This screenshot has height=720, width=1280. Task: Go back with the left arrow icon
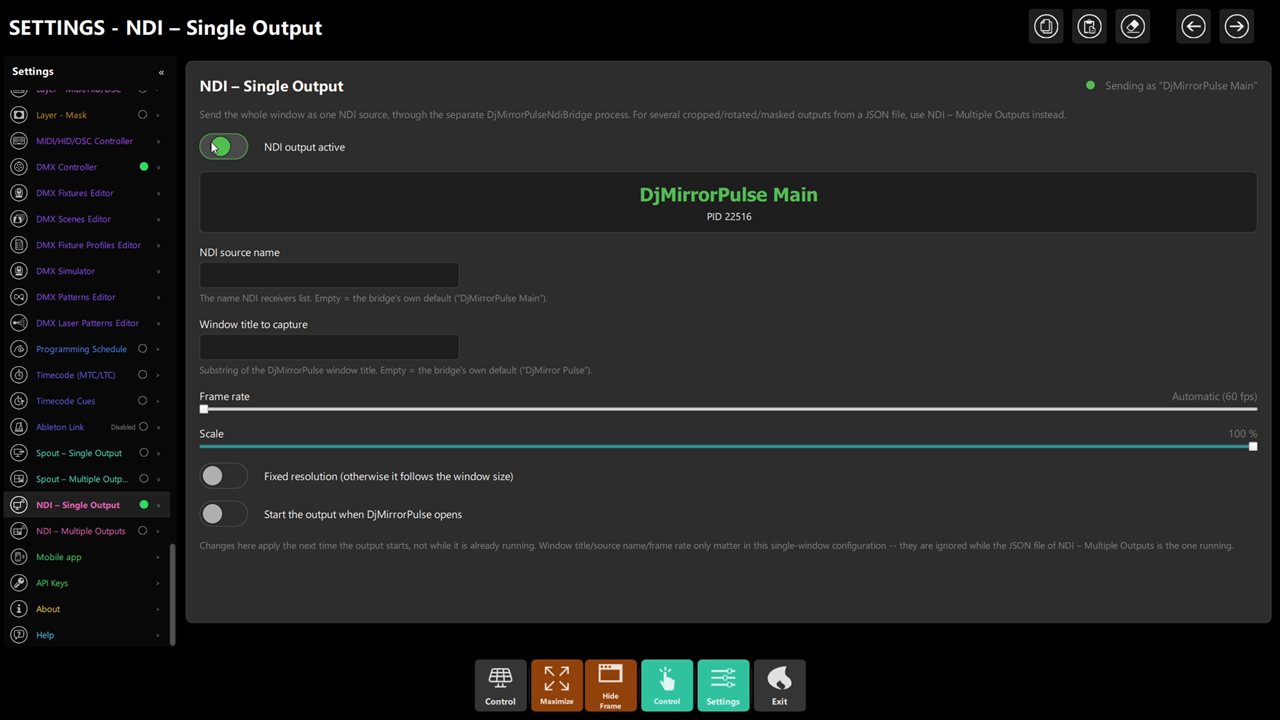pos(1193,27)
